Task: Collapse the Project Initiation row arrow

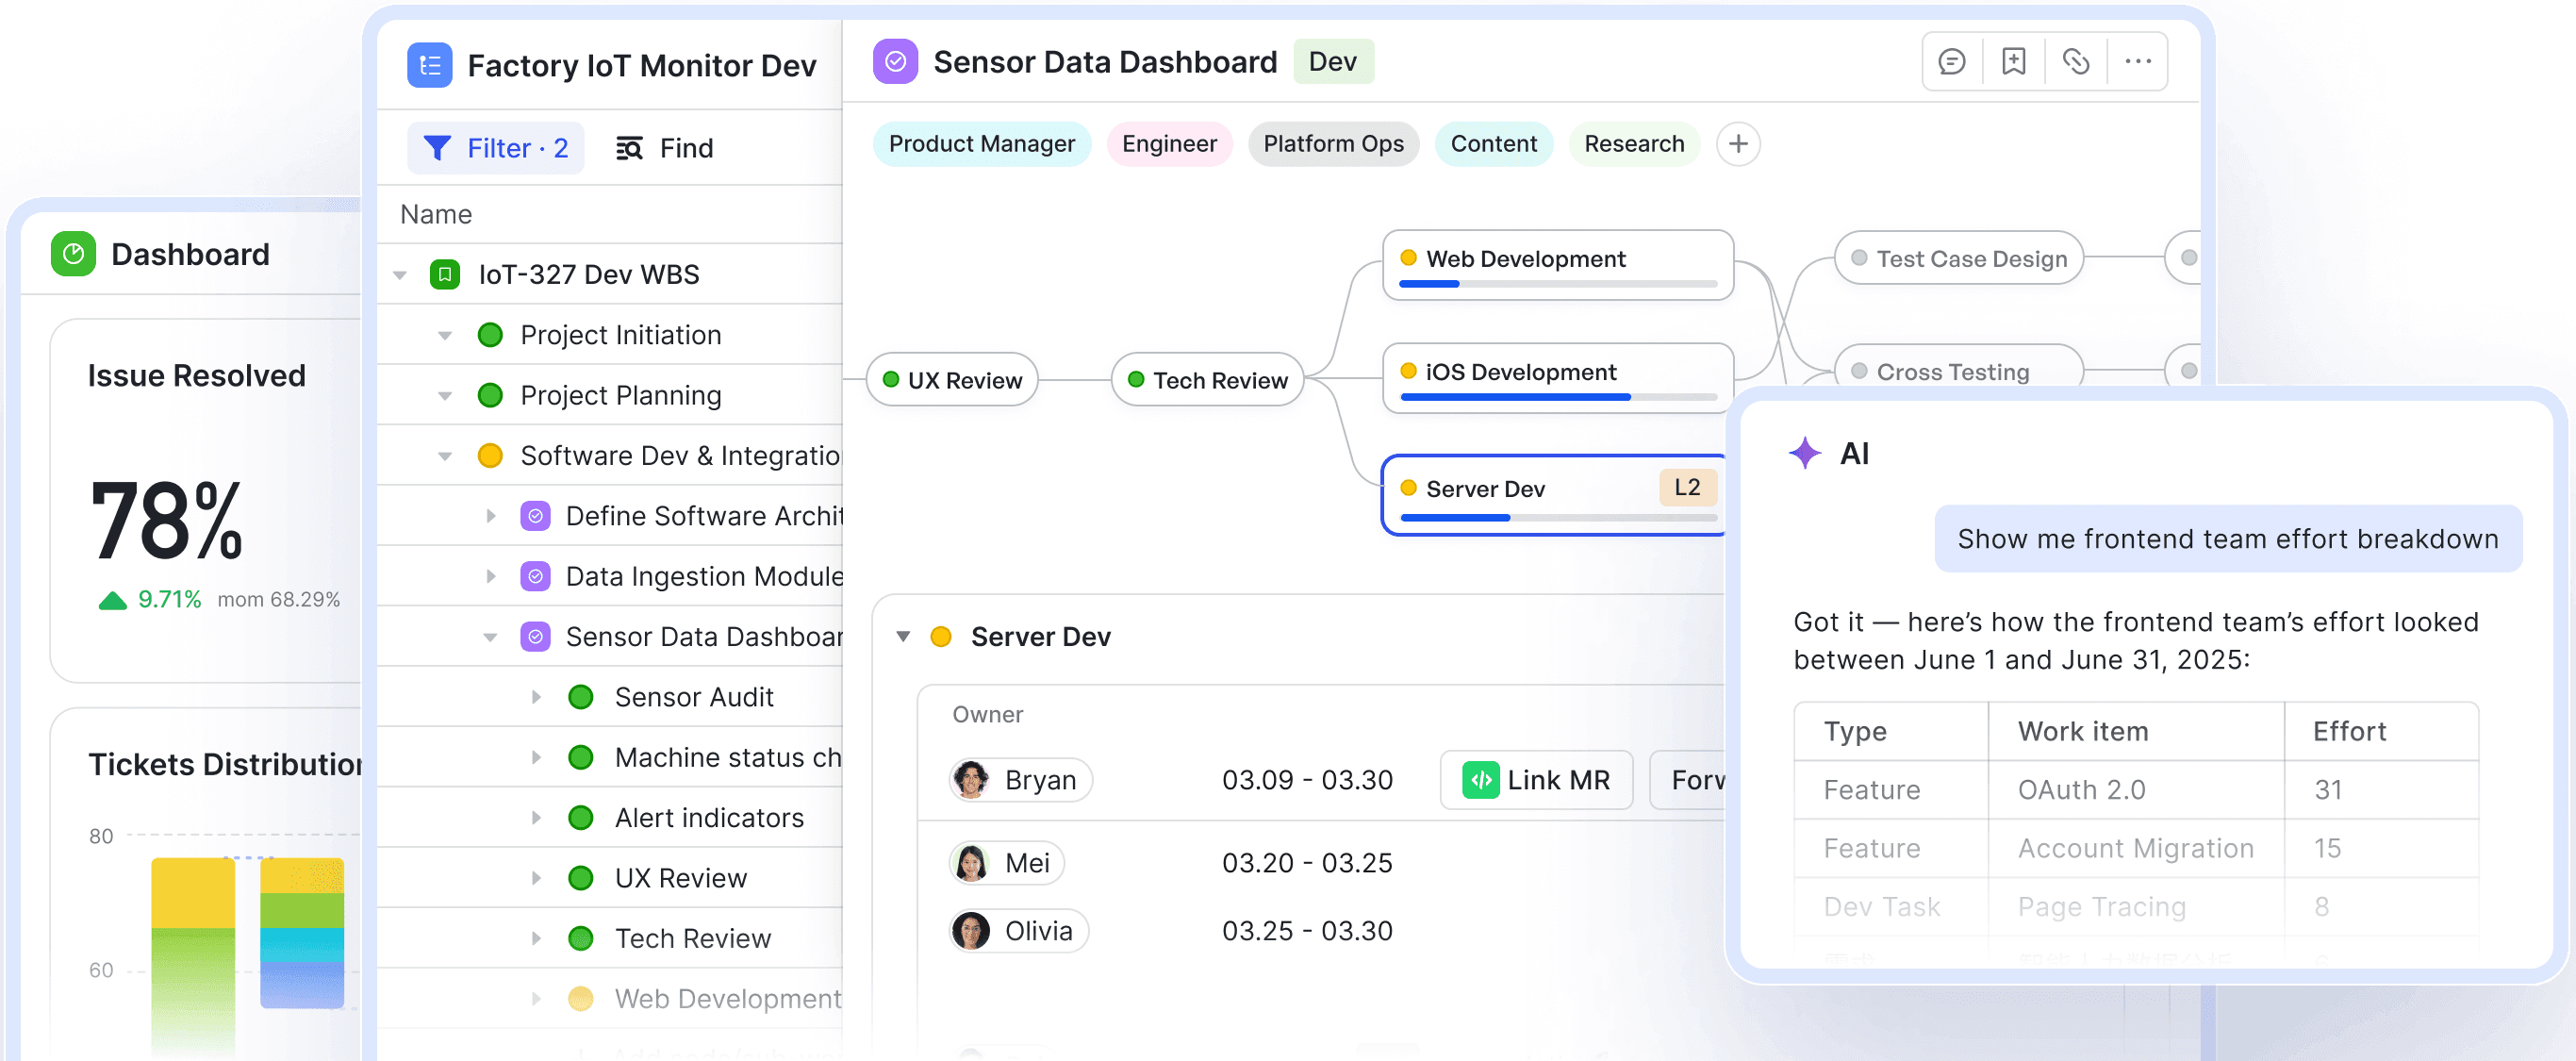Action: [x=445, y=335]
